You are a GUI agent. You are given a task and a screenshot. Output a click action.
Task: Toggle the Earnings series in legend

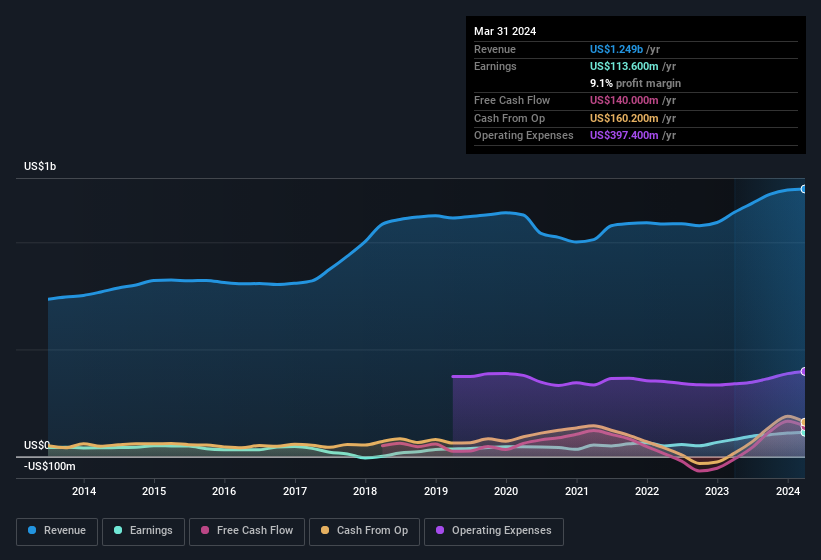click(x=143, y=531)
